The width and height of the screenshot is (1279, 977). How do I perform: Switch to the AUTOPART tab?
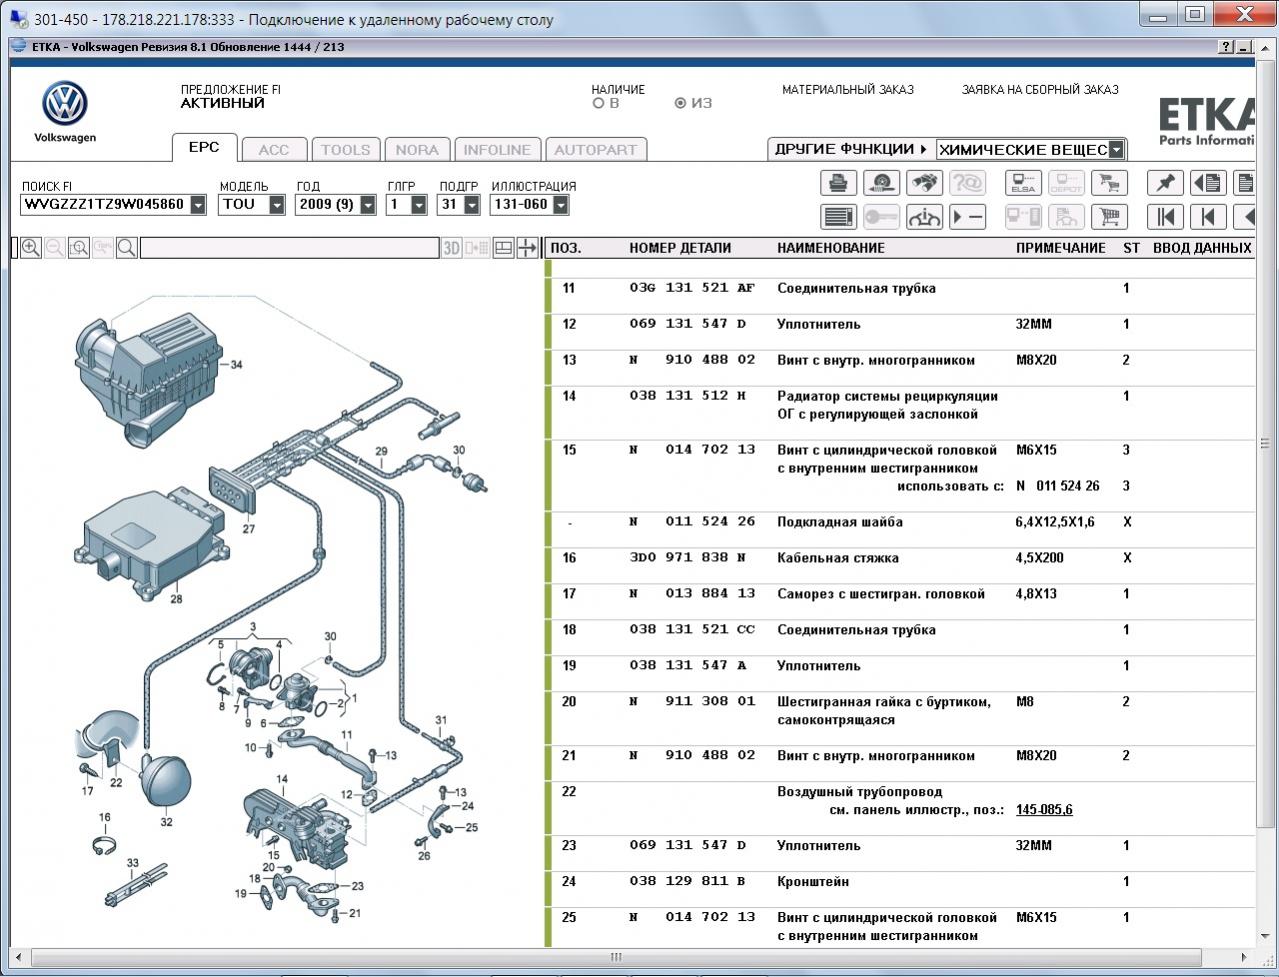(x=596, y=150)
